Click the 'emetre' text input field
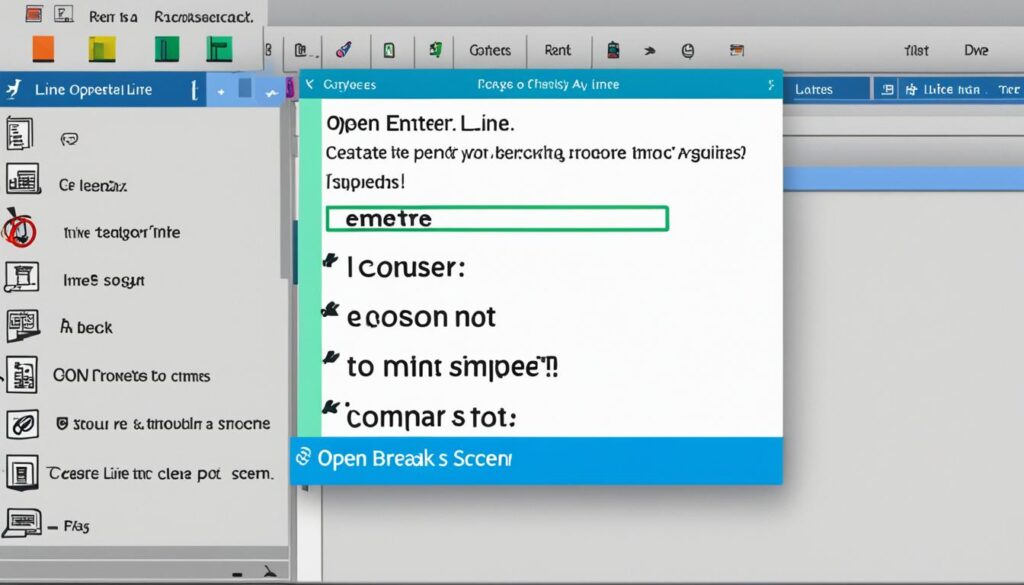 pos(497,218)
